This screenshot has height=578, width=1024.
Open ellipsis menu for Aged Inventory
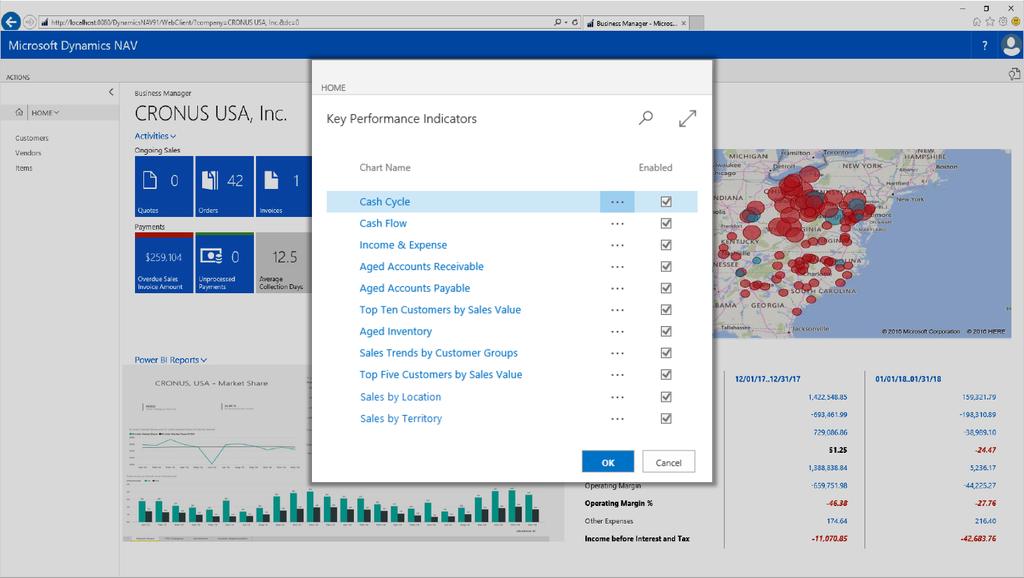[x=617, y=331]
